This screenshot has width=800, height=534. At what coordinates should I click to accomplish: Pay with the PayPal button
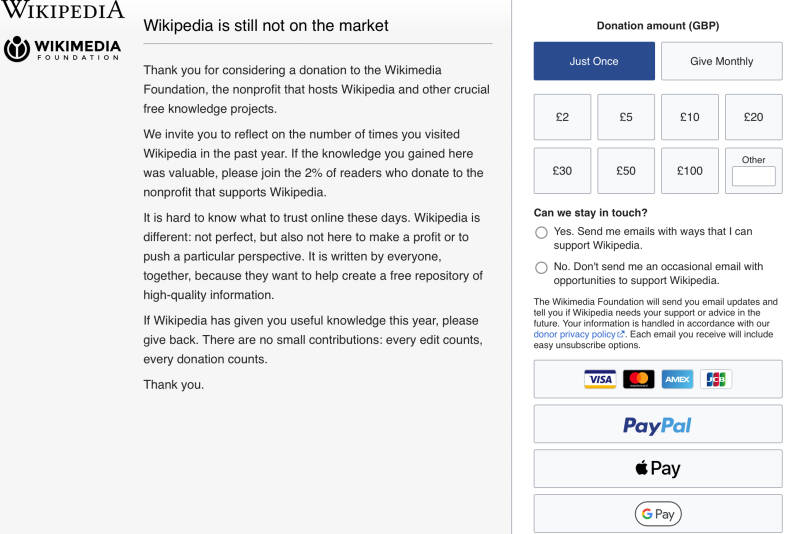pyautogui.click(x=657, y=424)
